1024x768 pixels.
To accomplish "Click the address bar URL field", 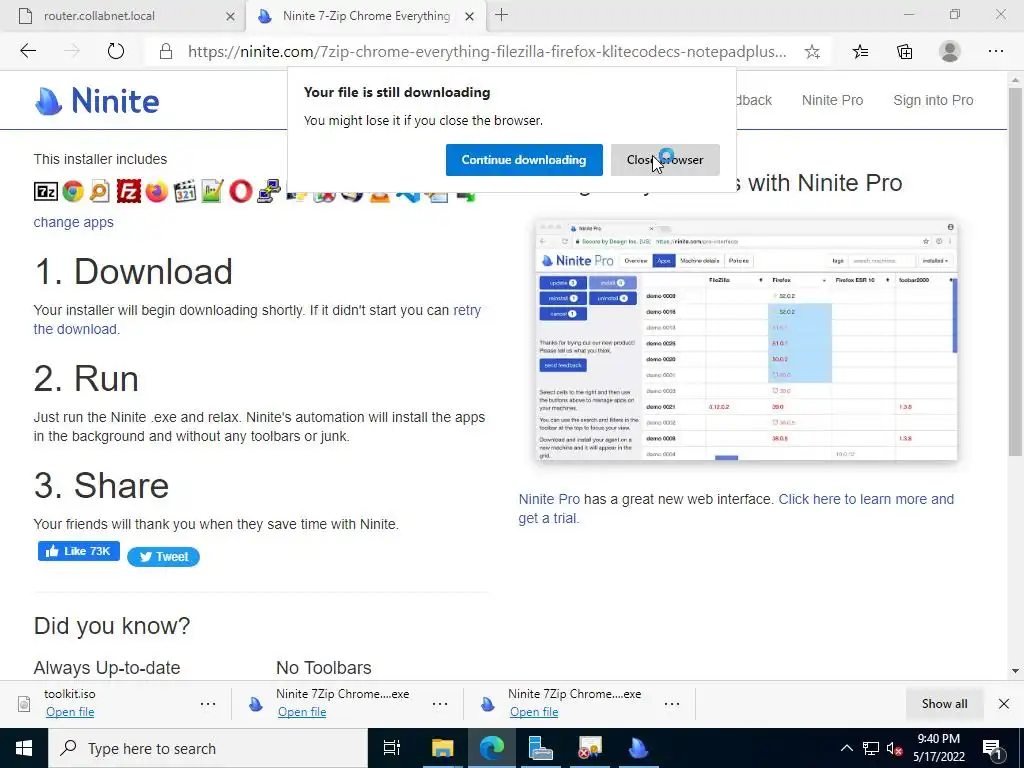I will pyautogui.click(x=487, y=52).
